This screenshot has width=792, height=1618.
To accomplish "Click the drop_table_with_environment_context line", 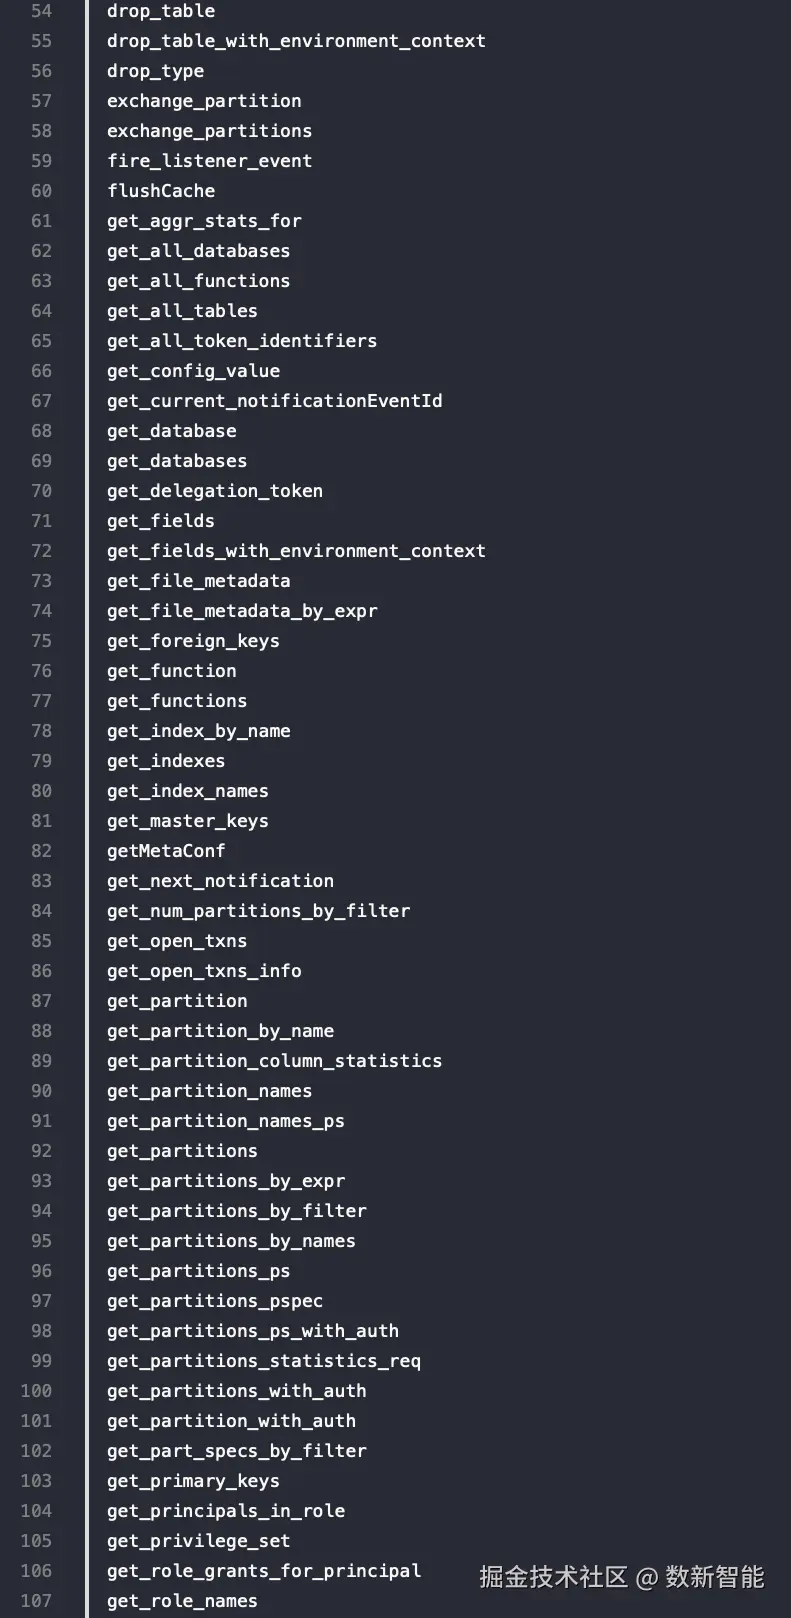I will click(x=296, y=41).
